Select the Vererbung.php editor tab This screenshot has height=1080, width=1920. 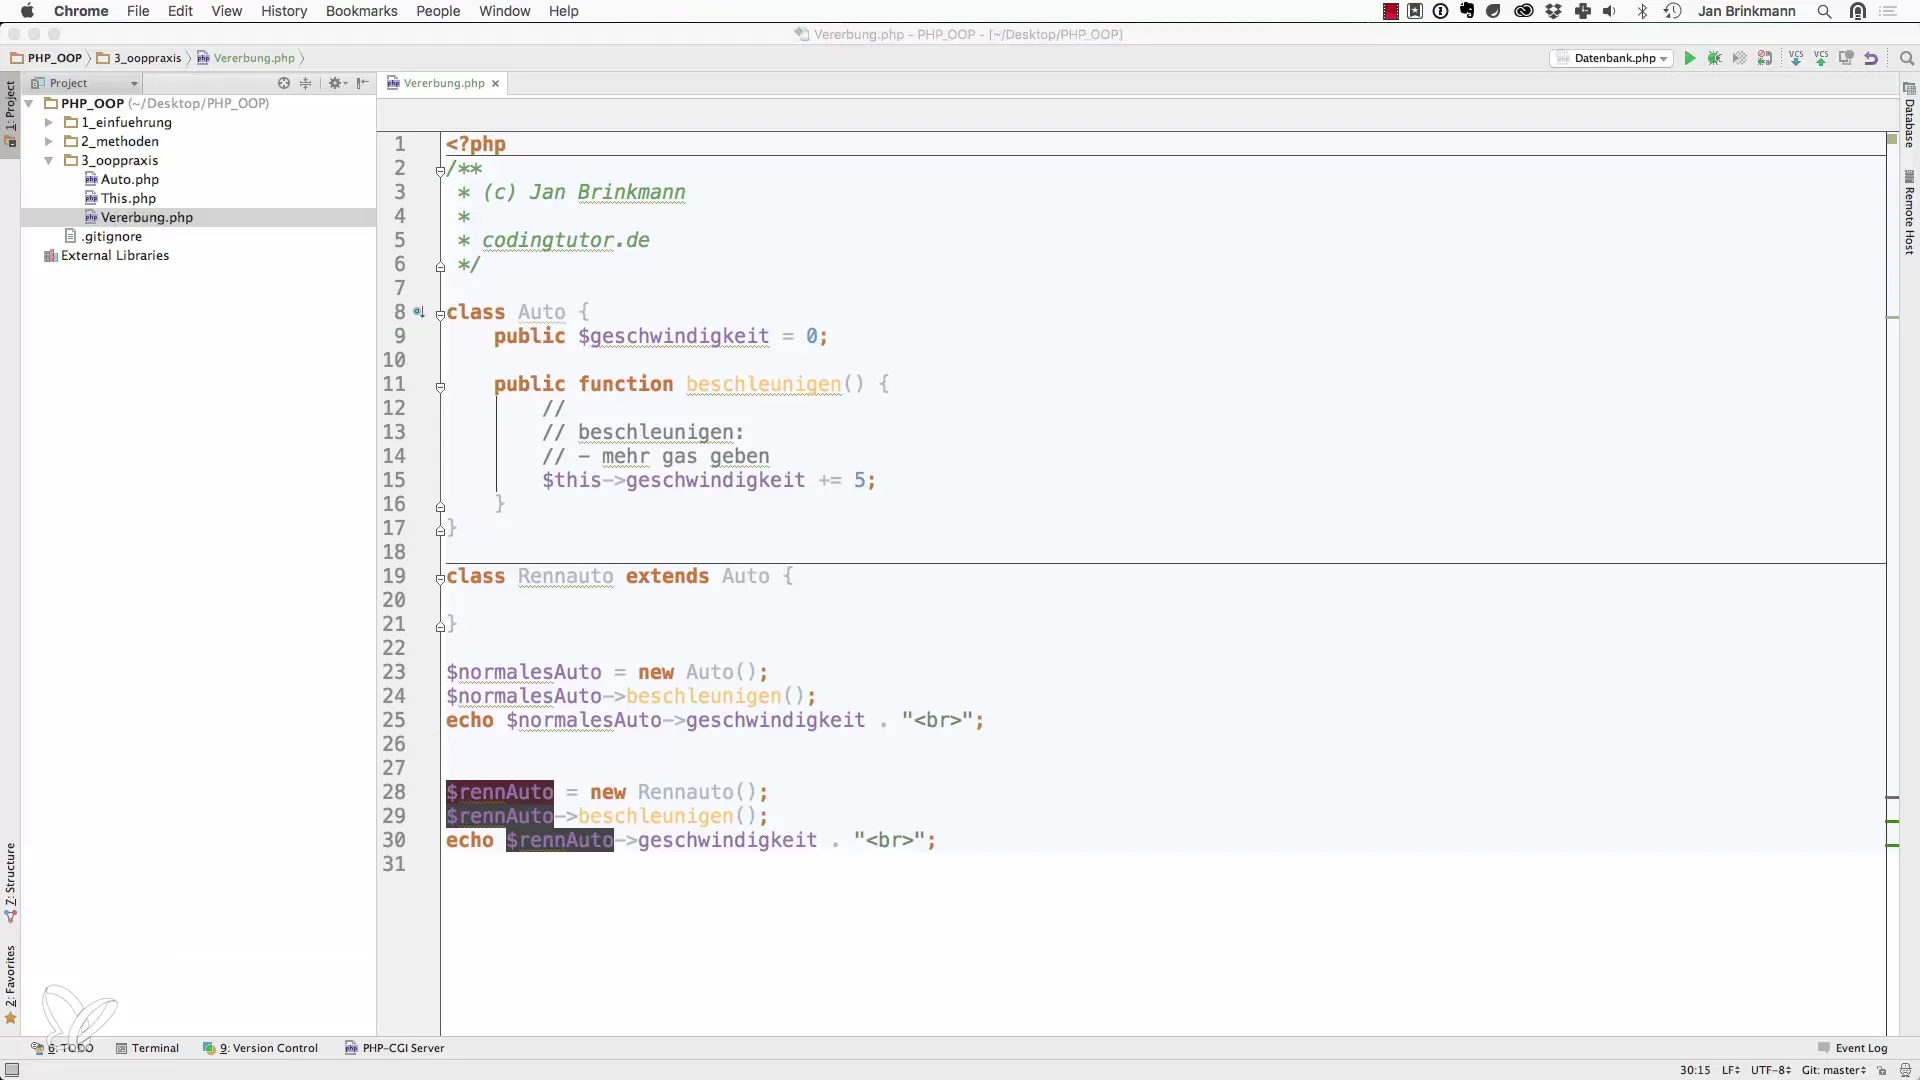[x=442, y=83]
